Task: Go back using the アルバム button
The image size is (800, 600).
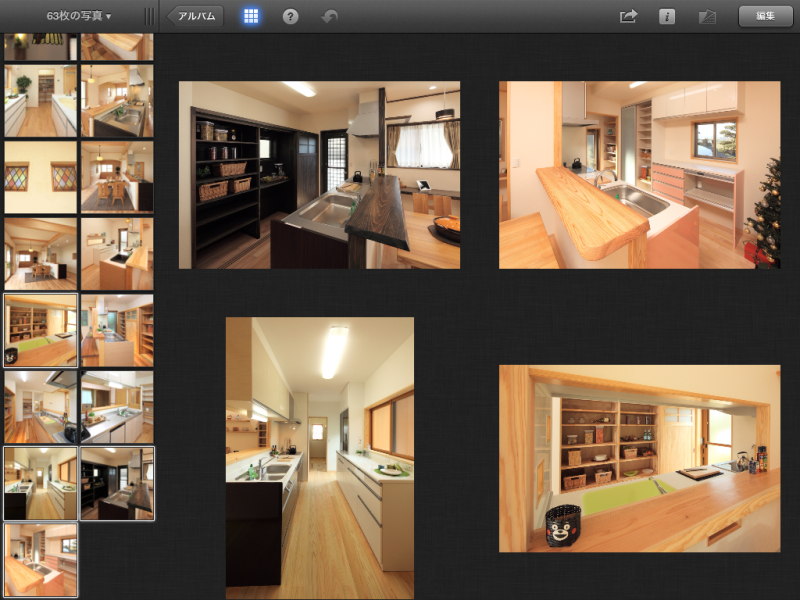Action: [x=196, y=16]
